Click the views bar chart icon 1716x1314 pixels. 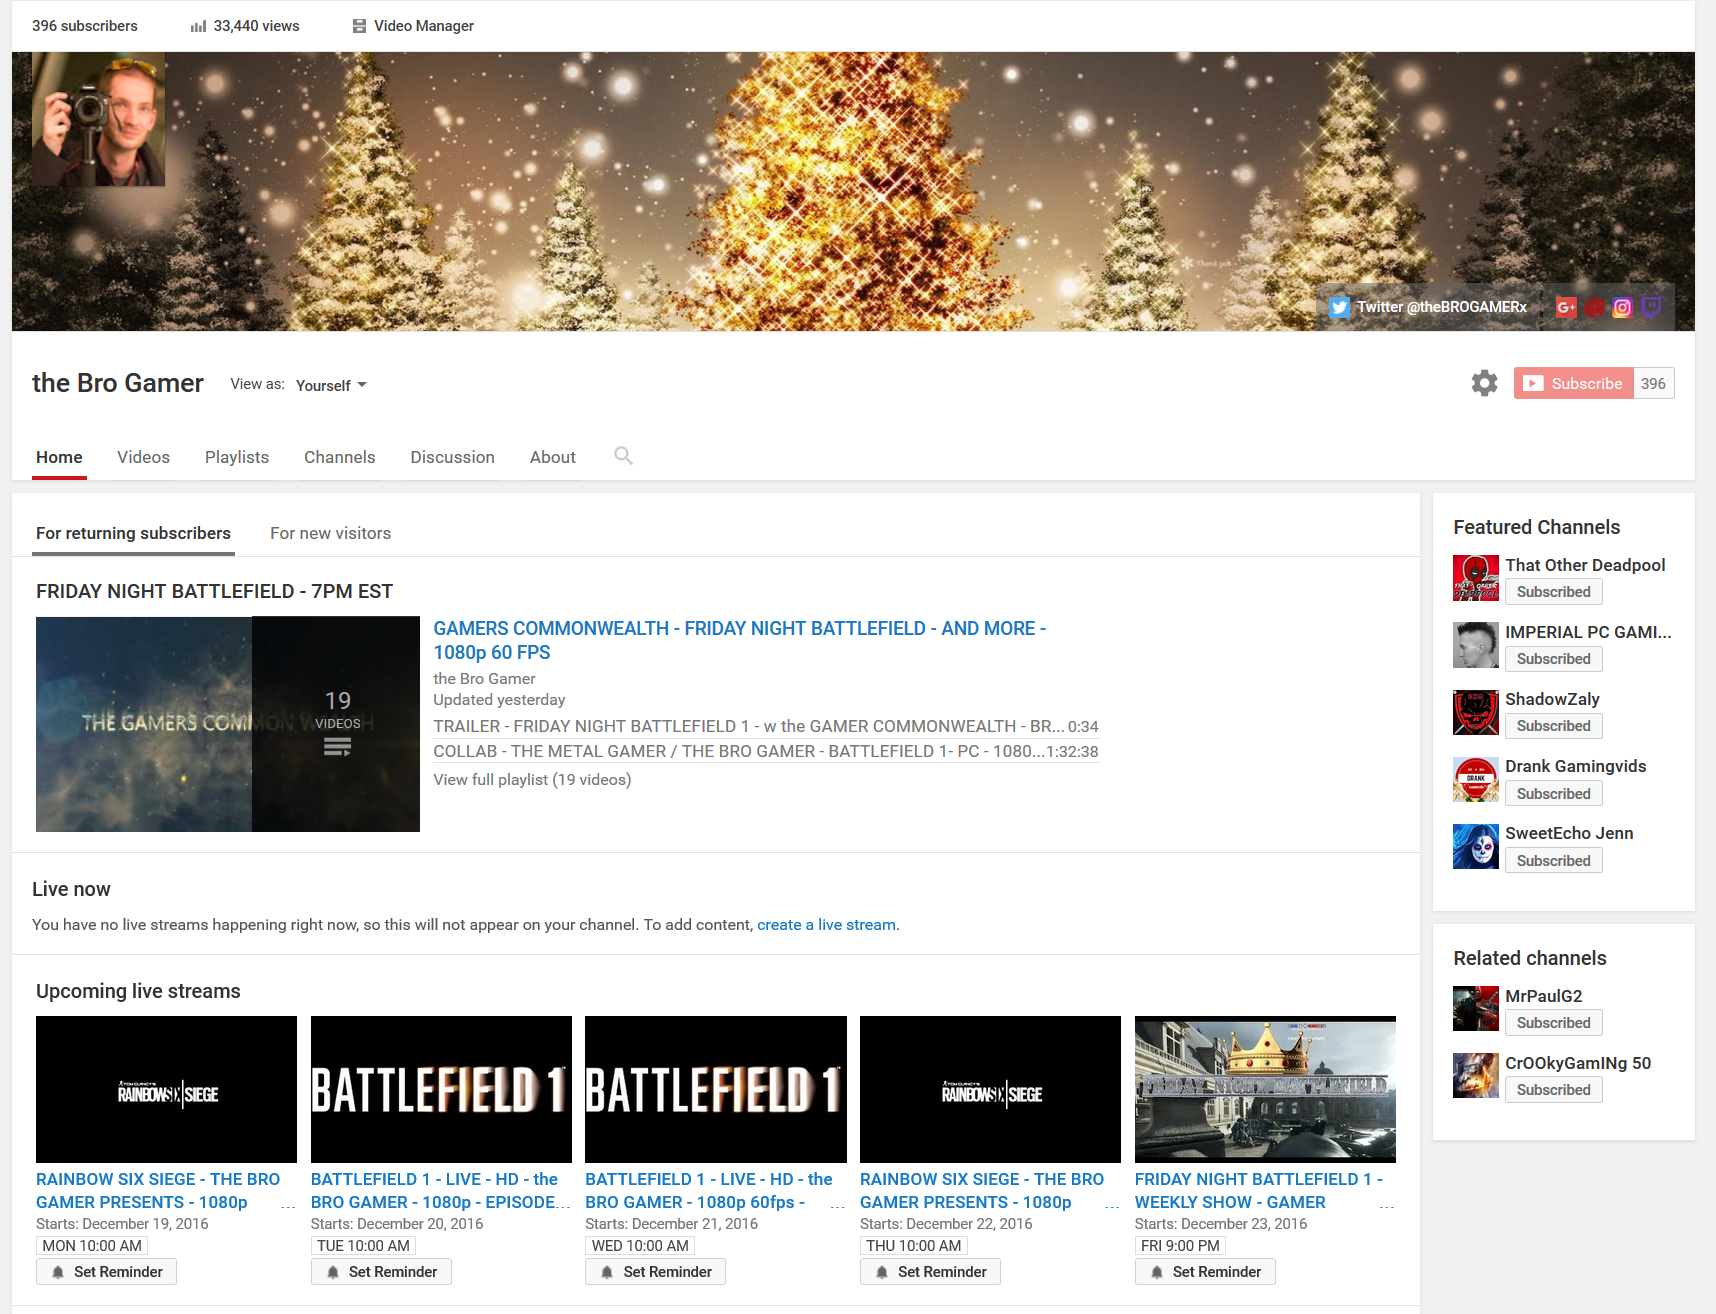pos(198,26)
